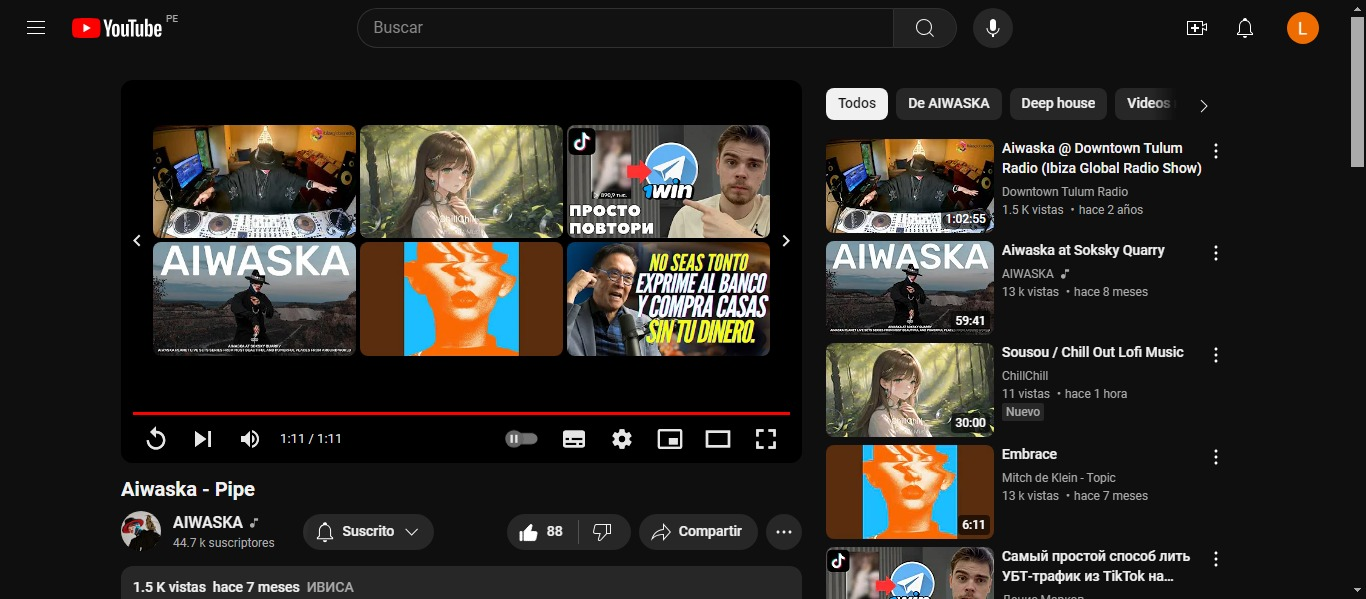Viewport: 1366px width, 599px height.
Task: Share the video via Compartir
Action: 698,532
